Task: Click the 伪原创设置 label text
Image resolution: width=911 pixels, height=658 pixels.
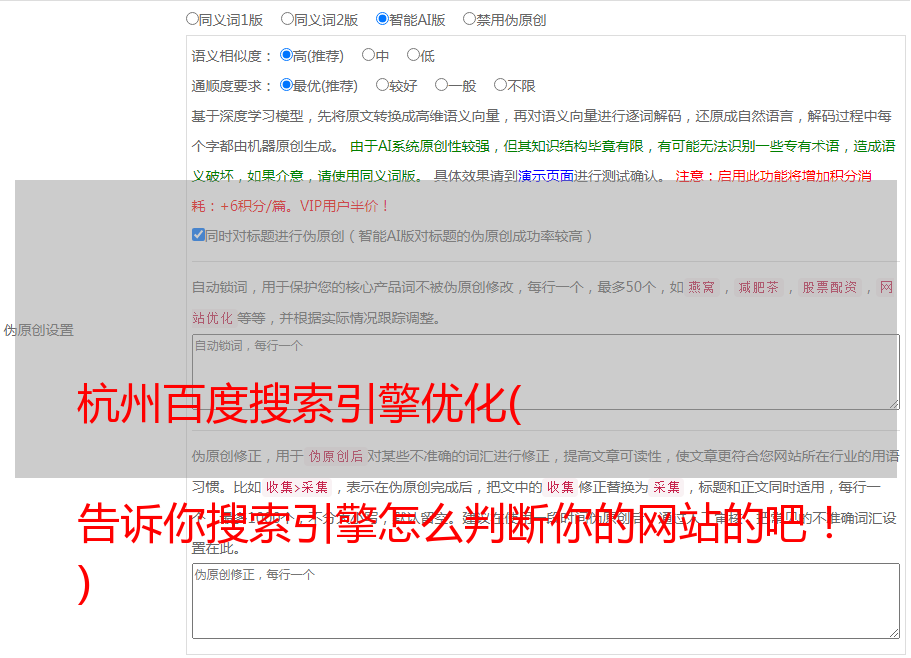Action: [38, 330]
